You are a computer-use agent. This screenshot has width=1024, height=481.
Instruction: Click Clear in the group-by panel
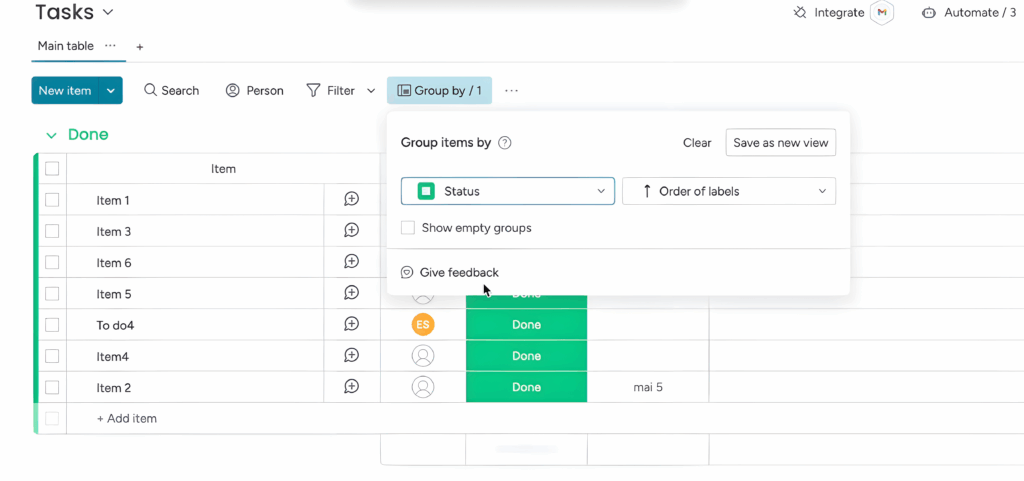[x=697, y=143]
